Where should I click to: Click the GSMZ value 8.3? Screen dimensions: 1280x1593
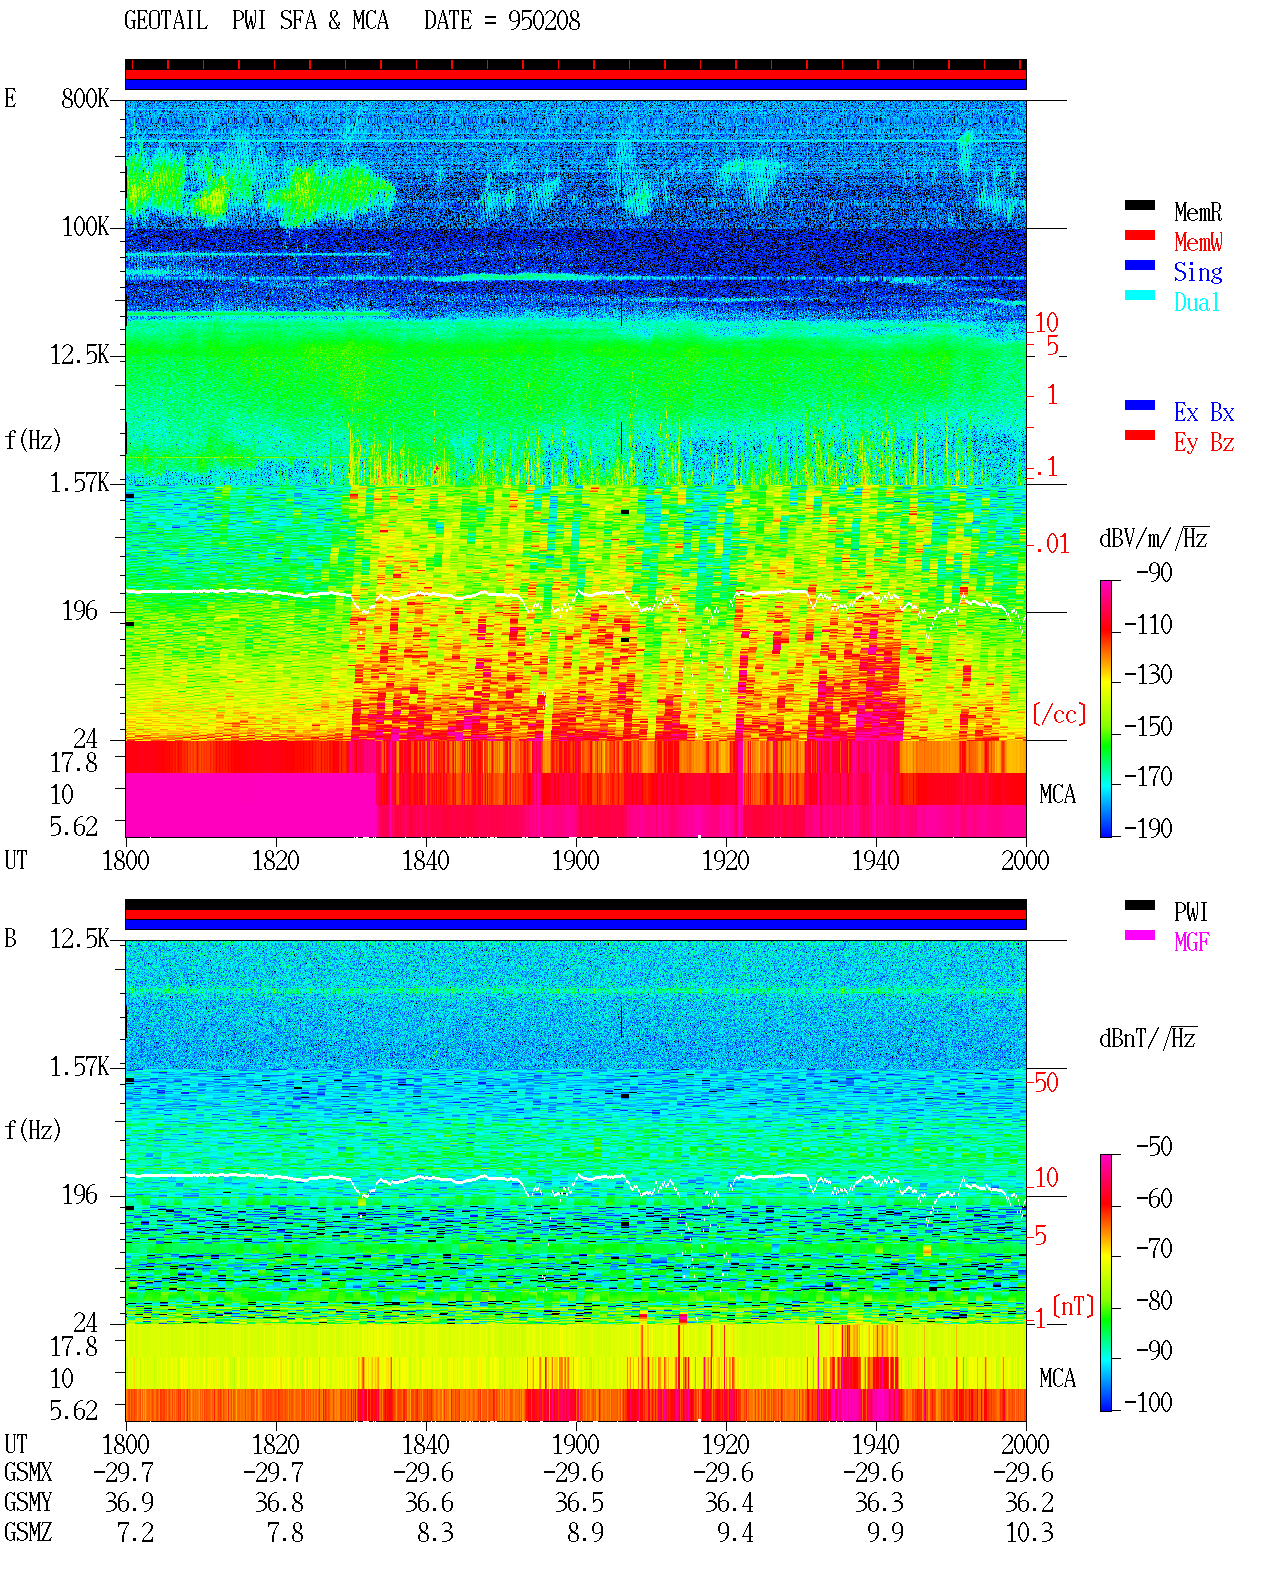pyautogui.click(x=436, y=1532)
